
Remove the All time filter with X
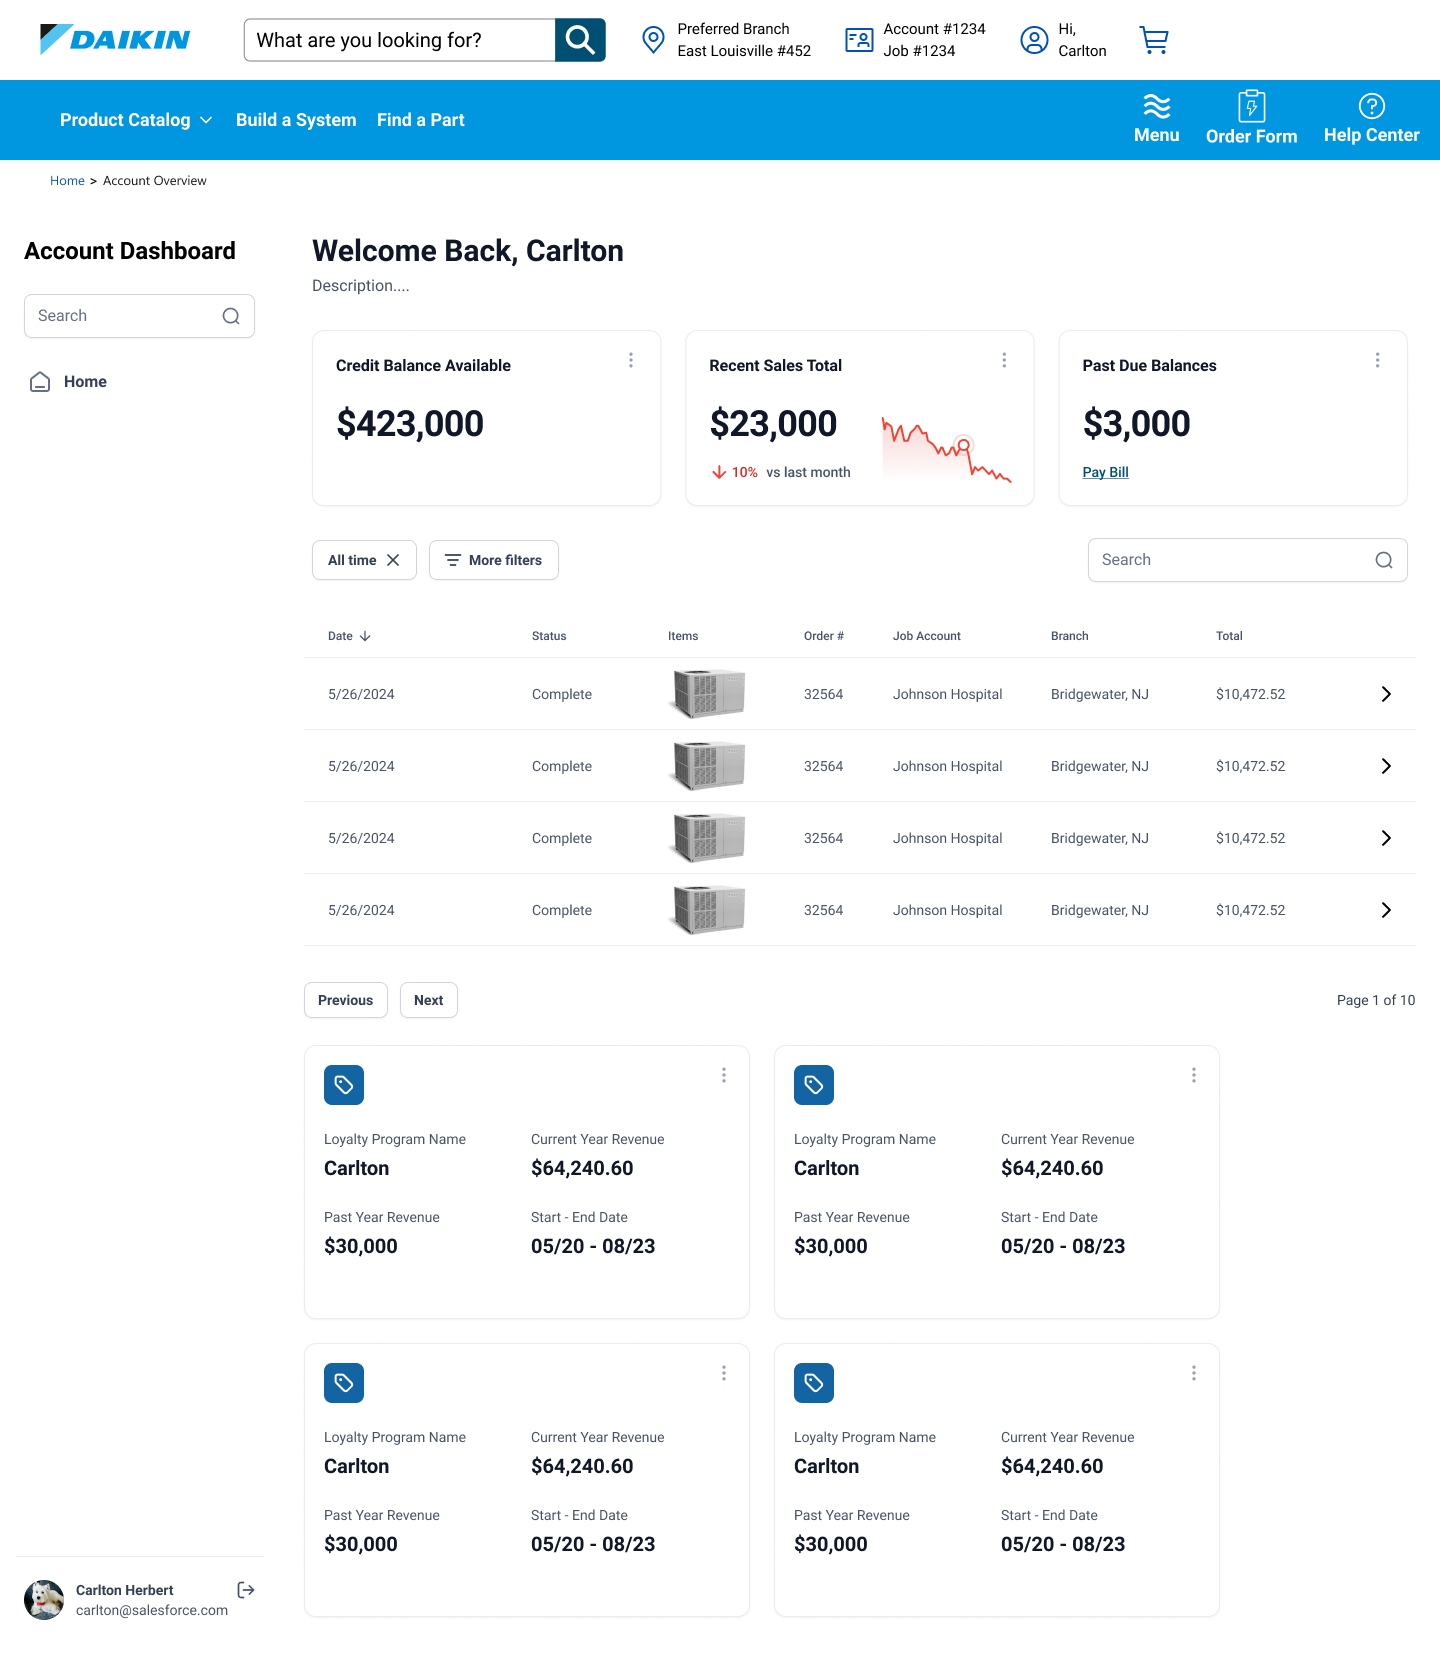pos(393,560)
